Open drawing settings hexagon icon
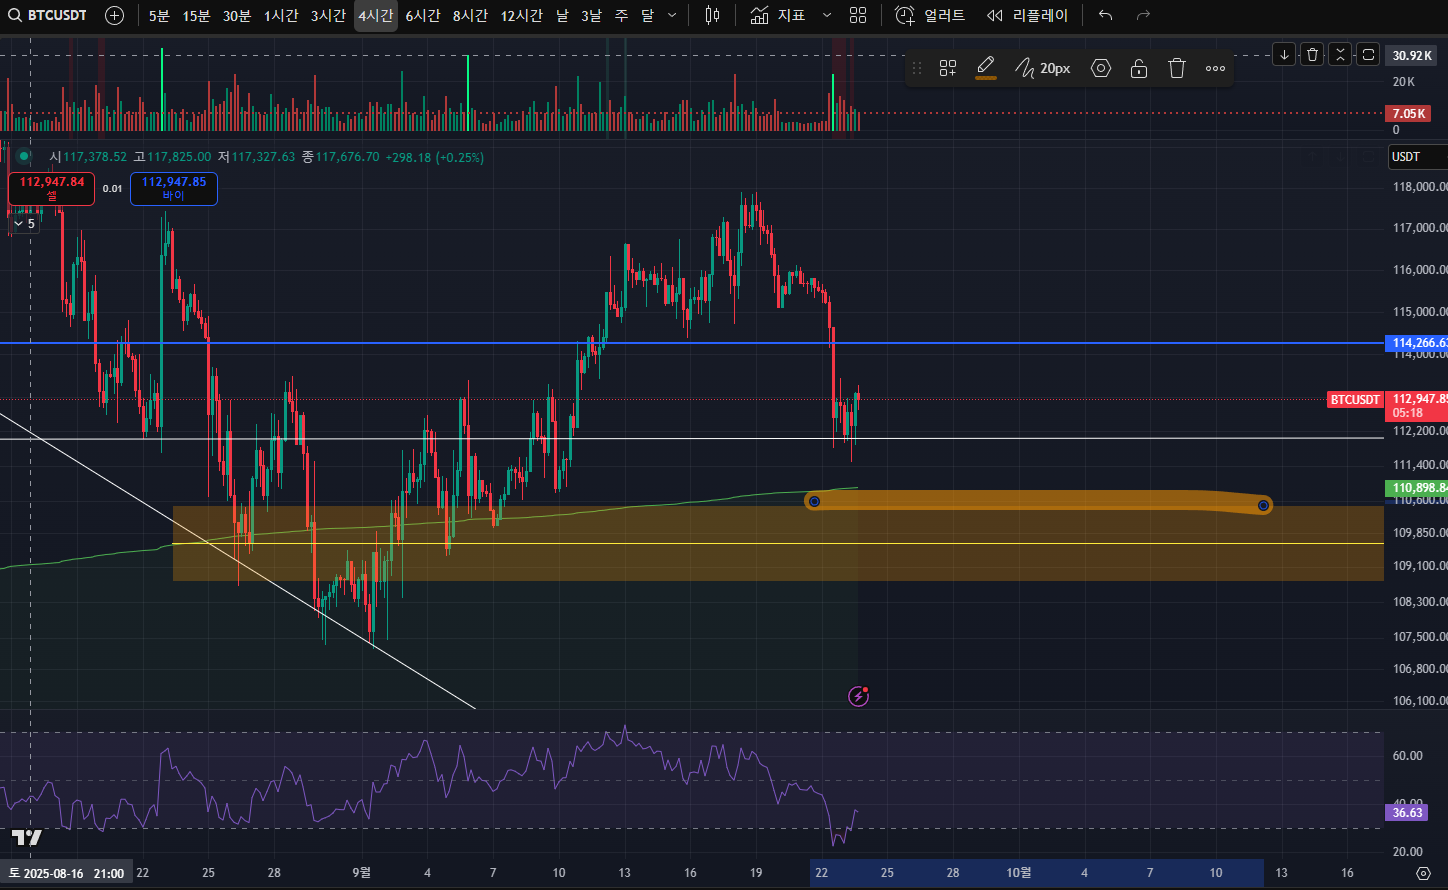 pyautogui.click(x=1100, y=68)
